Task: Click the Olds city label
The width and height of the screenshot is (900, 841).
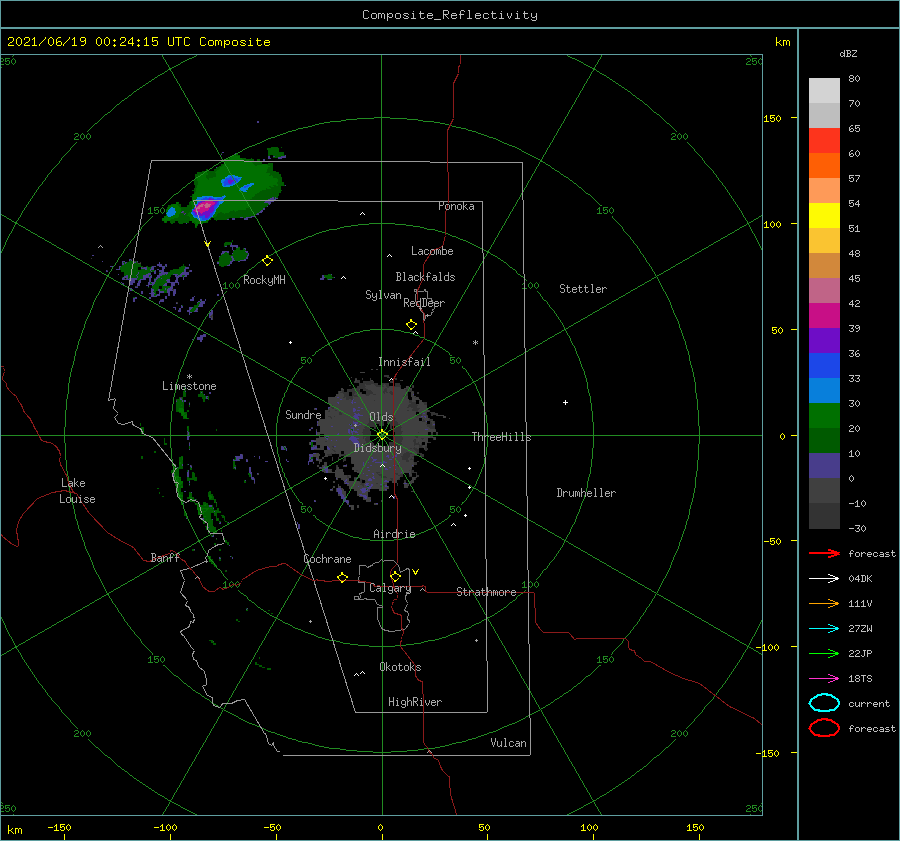Action: (x=381, y=417)
